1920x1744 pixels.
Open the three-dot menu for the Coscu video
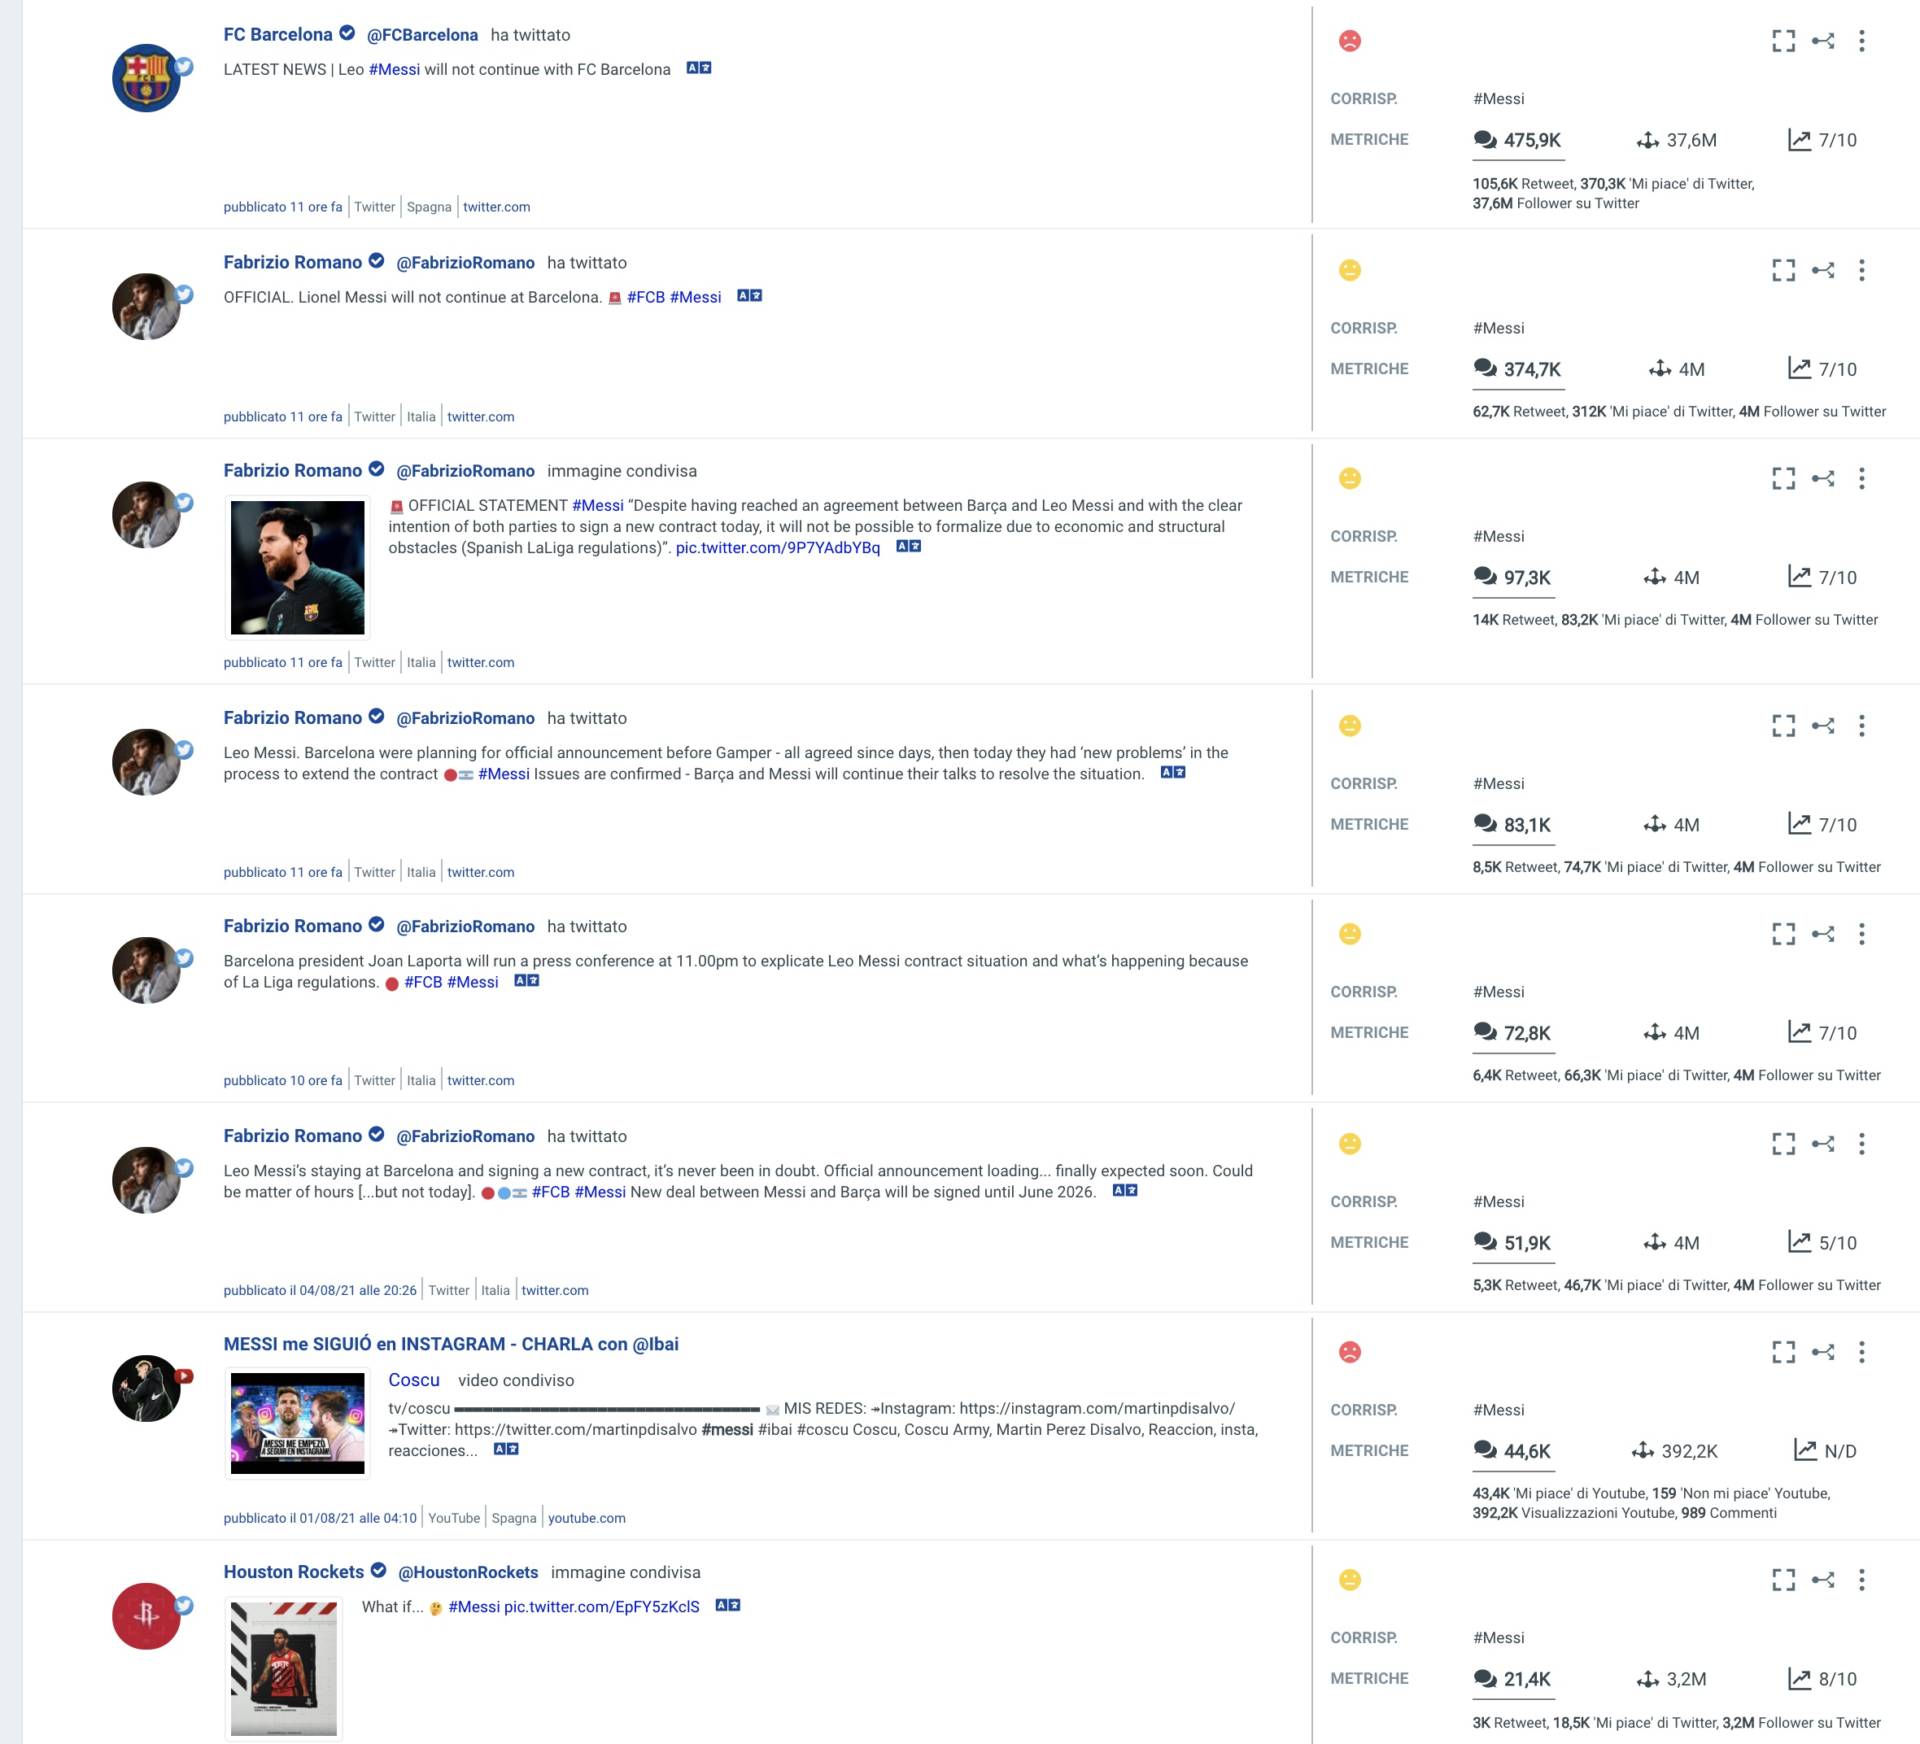[1861, 1352]
